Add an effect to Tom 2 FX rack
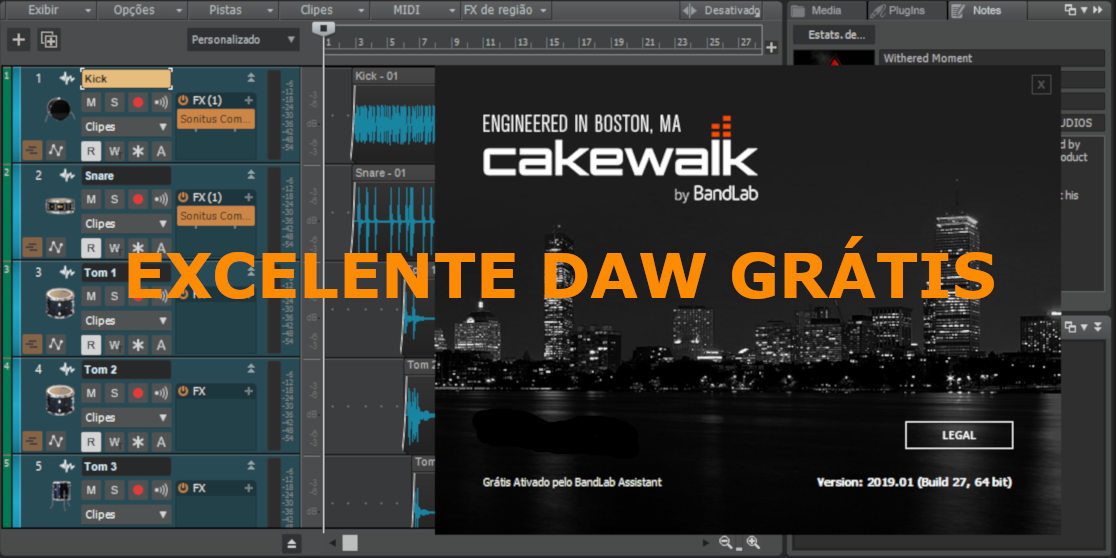The width and height of the screenshot is (1116, 558). 248,391
